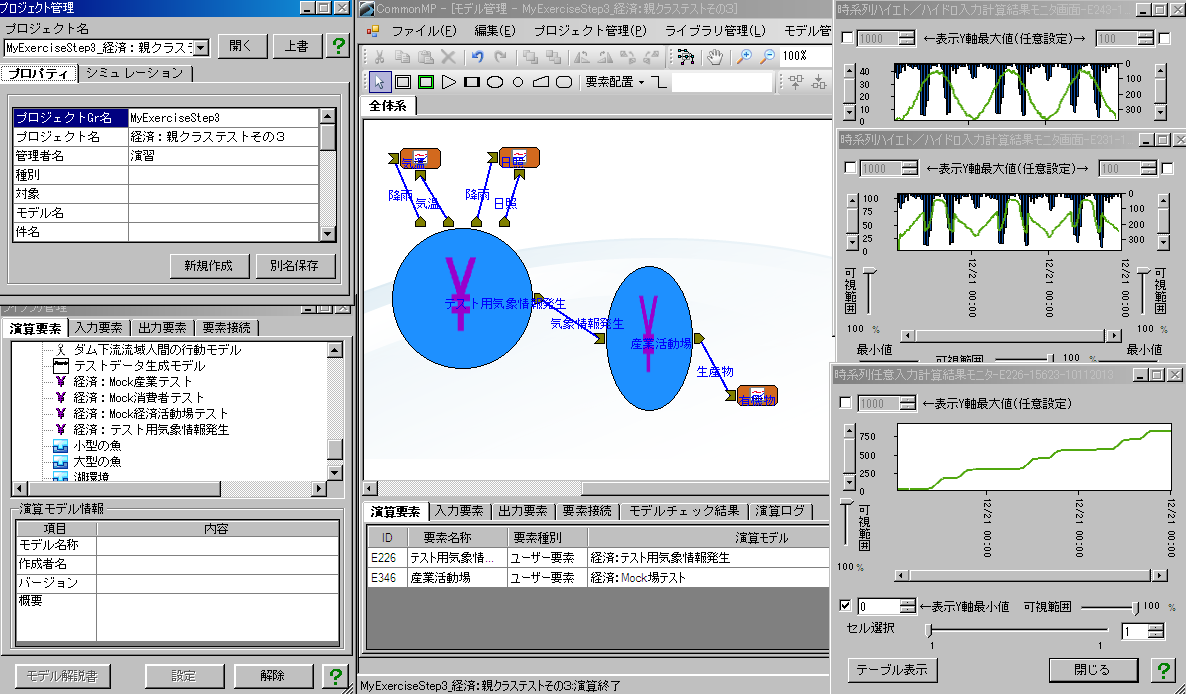Click the セル選択 slider track

pos(1017,631)
